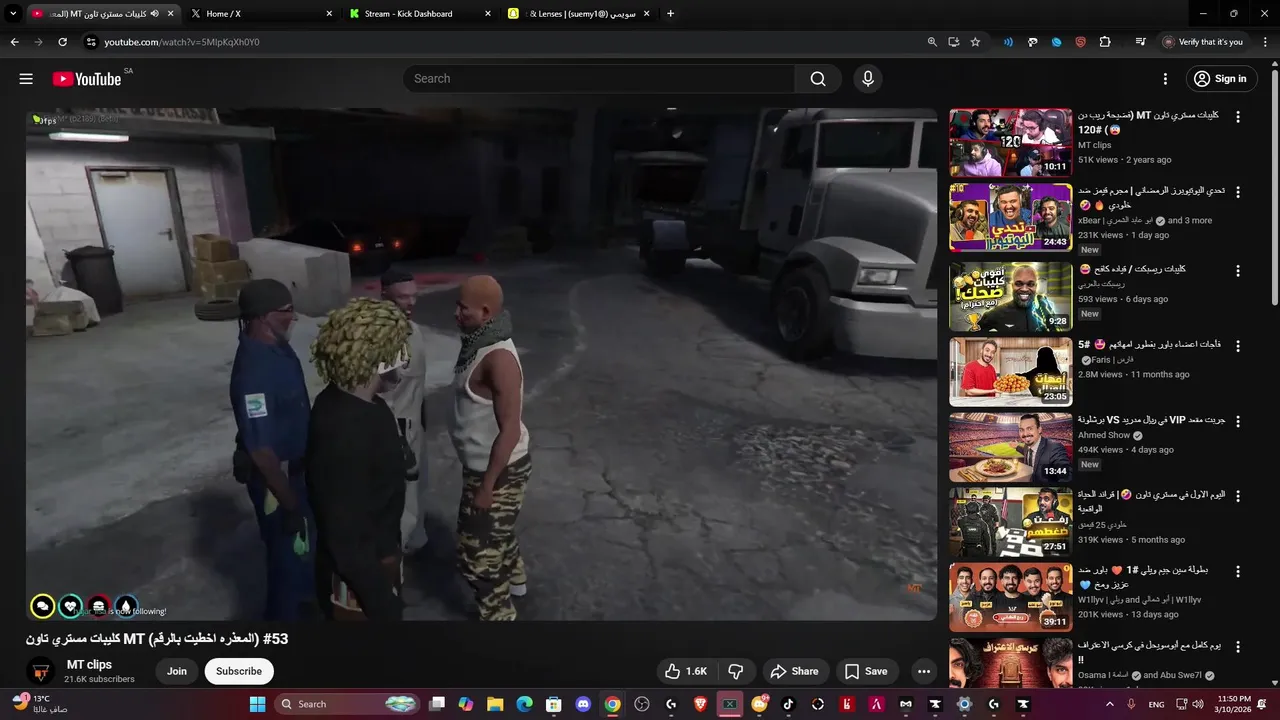
Task: Click the Join membership button
Action: click(x=177, y=671)
